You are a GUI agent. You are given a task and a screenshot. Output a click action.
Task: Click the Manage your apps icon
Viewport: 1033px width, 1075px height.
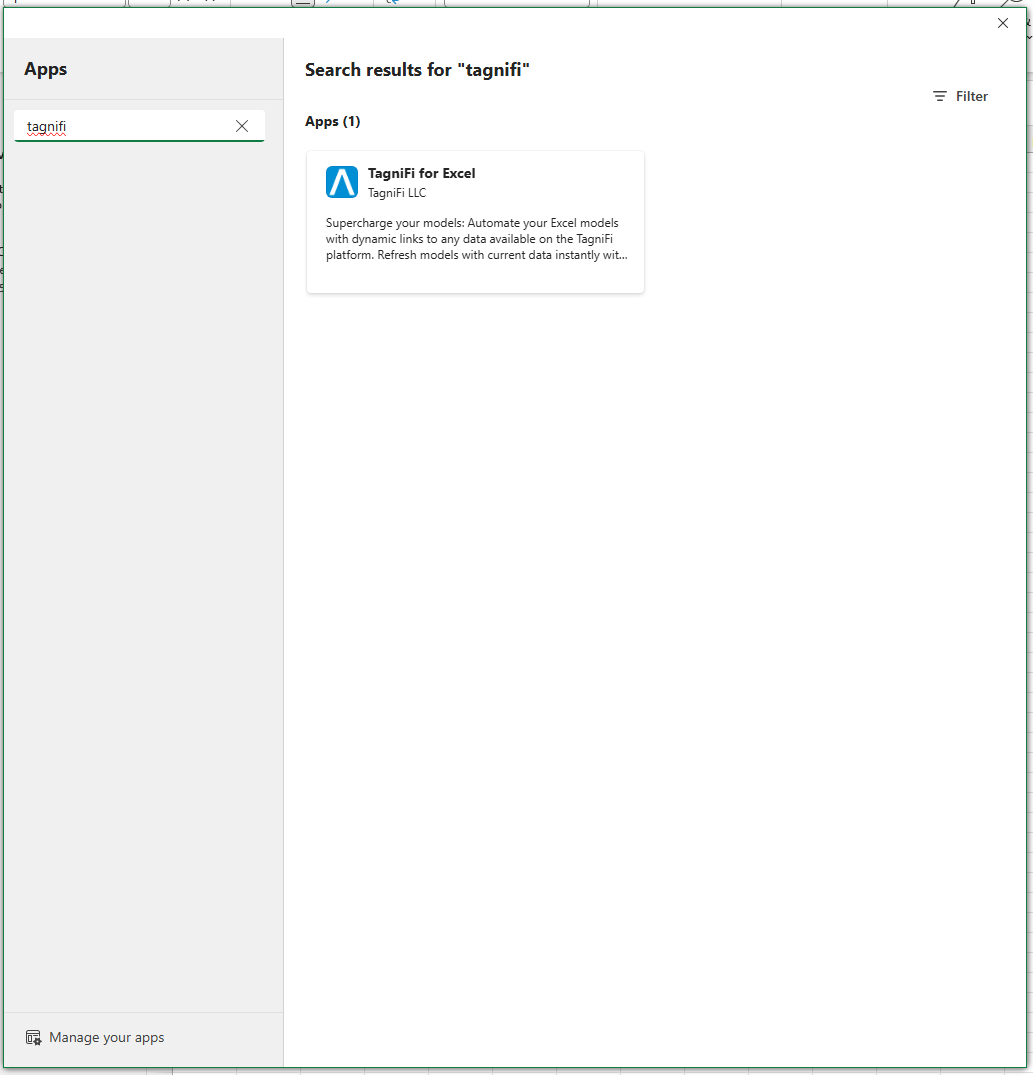pos(33,1037)
